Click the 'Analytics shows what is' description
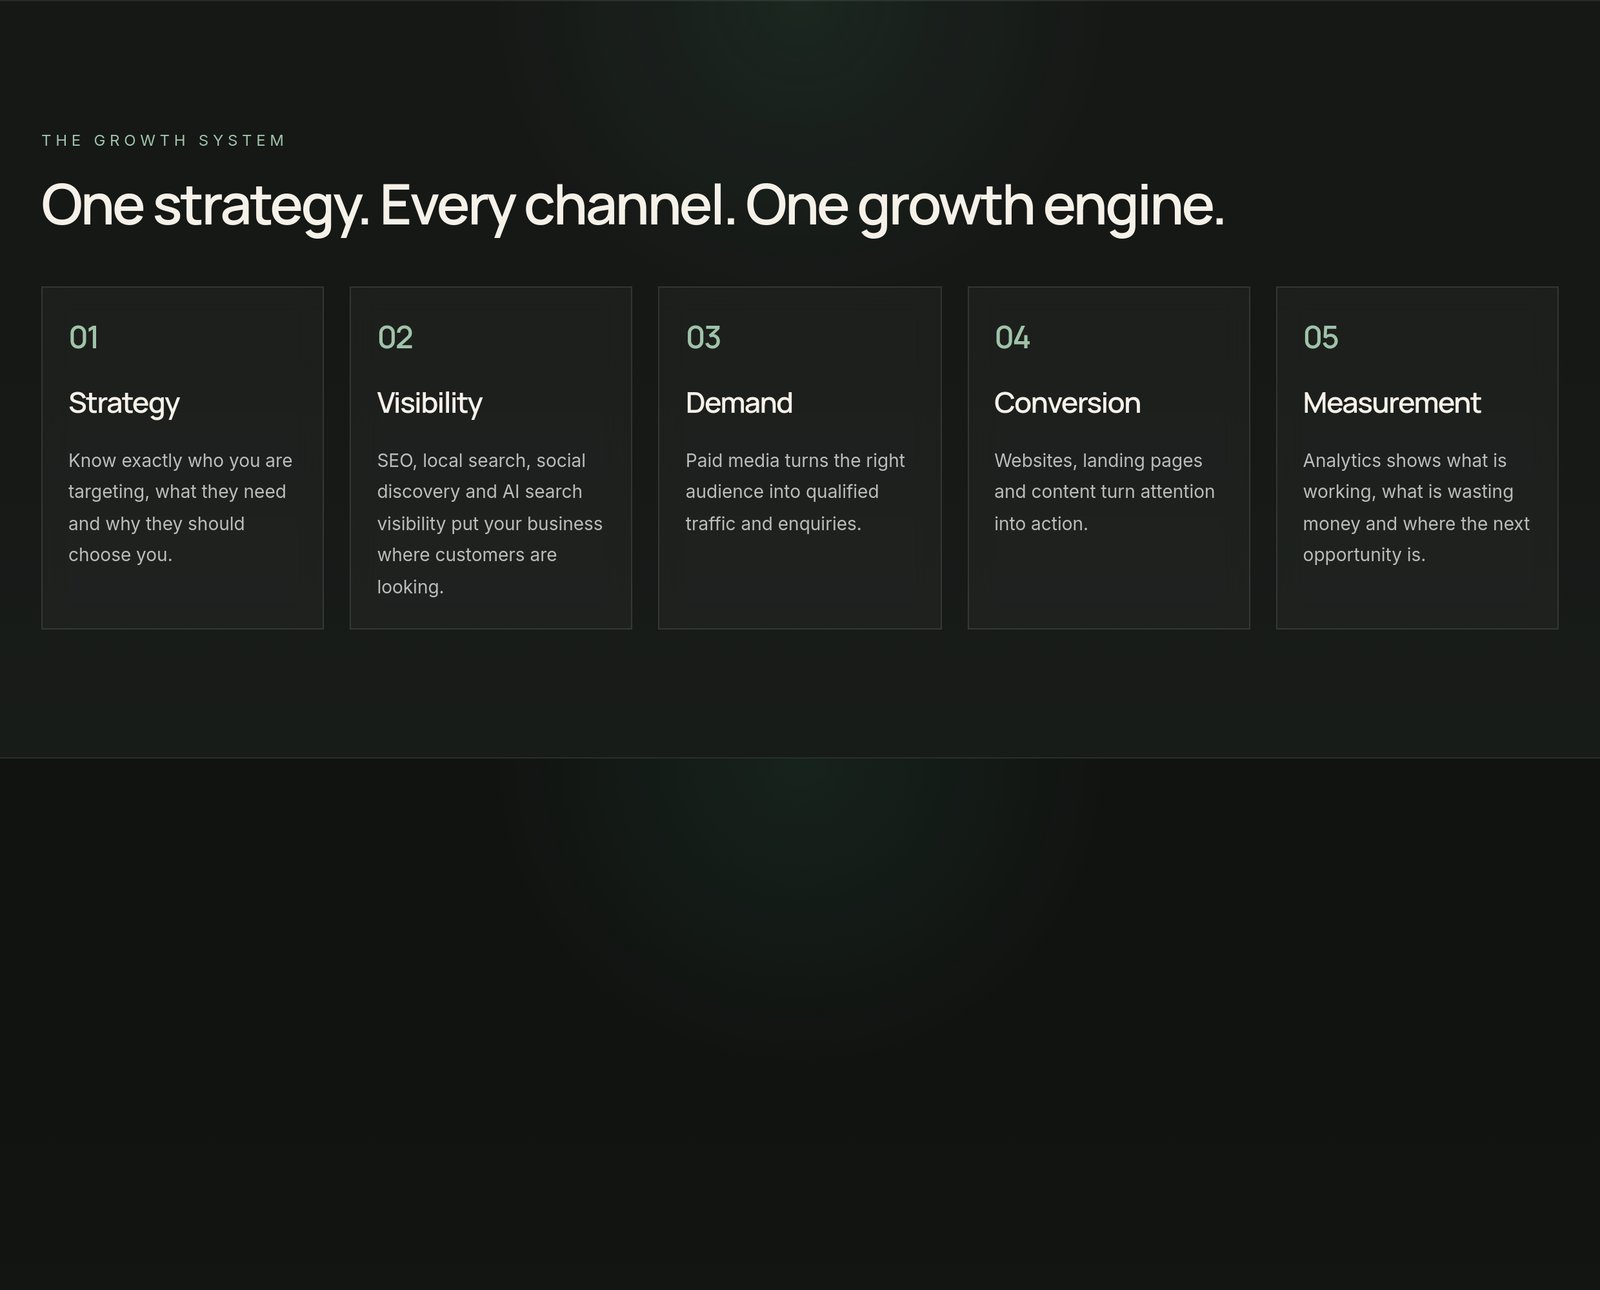The image size is (1600, 1290). tap(1416, 508)
